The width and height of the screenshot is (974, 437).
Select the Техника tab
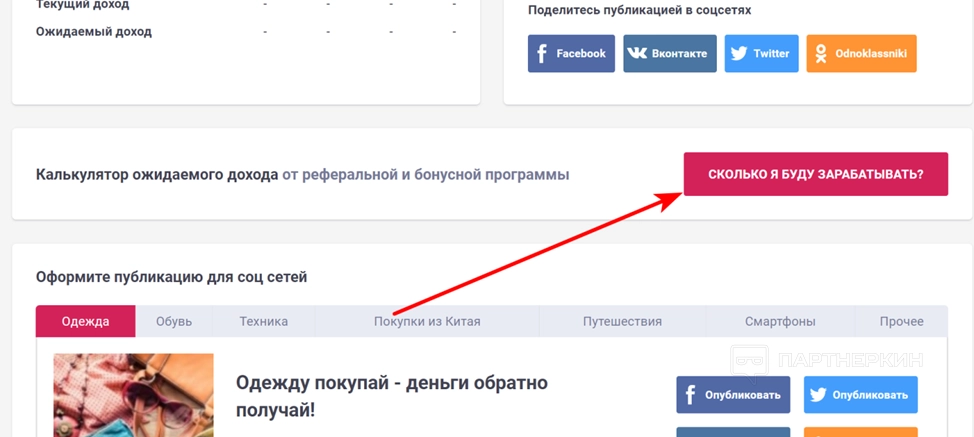click(x=264, y=322)
